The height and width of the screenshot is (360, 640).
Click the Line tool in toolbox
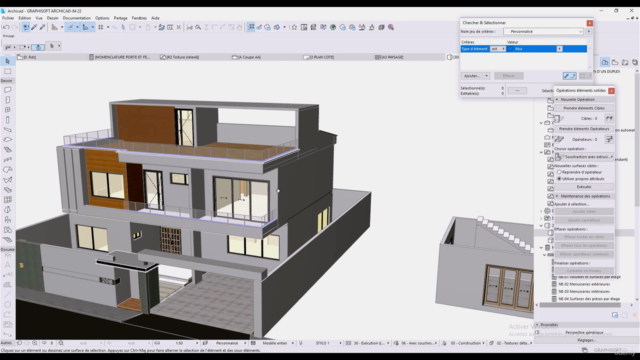point(7,294)
